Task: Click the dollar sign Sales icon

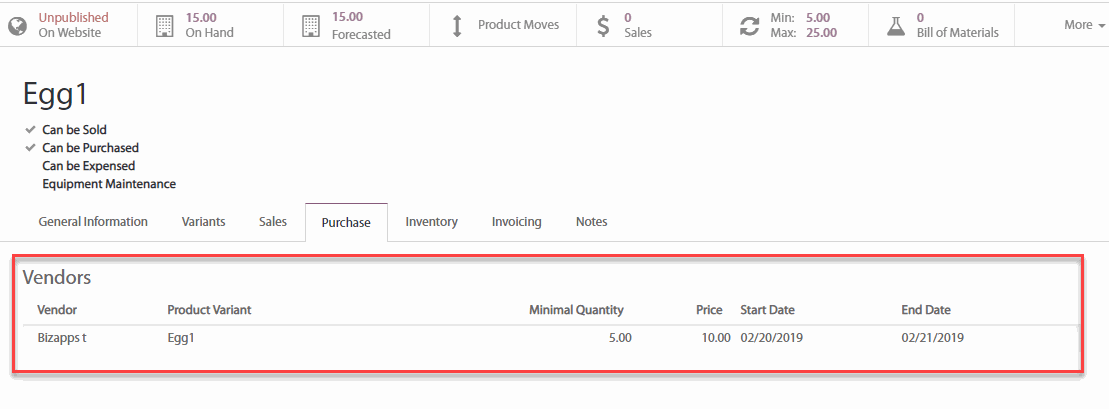Action: (x=603, y=25)
